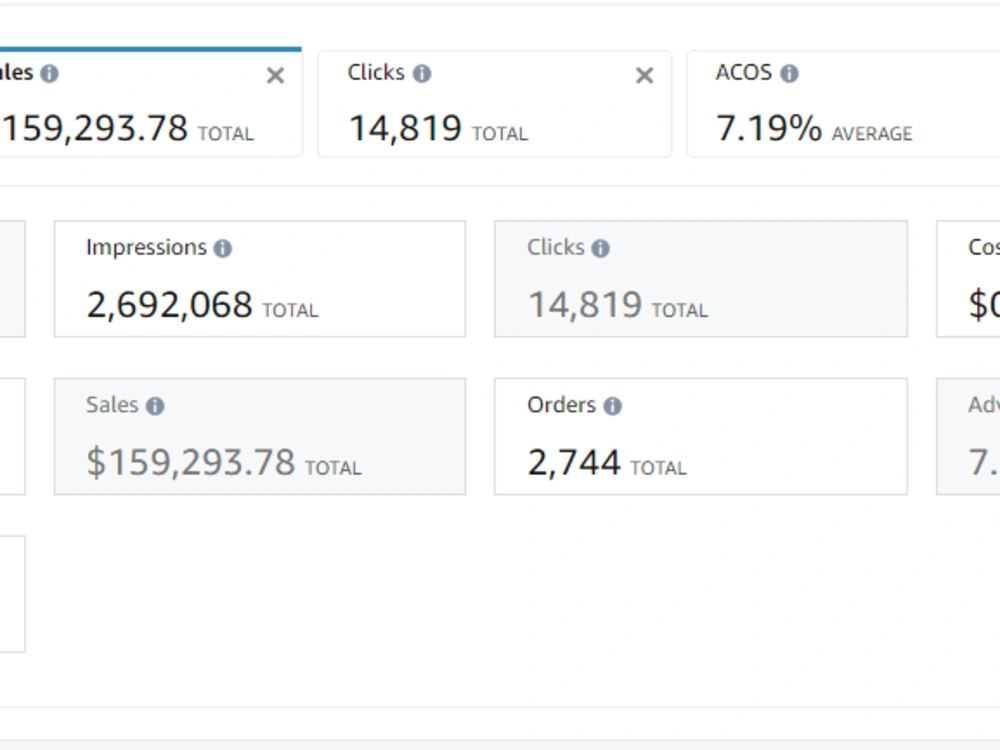Click the 7.19% ACOS average value
Viewport: 1000px width, 750px height.
[768, 128]
